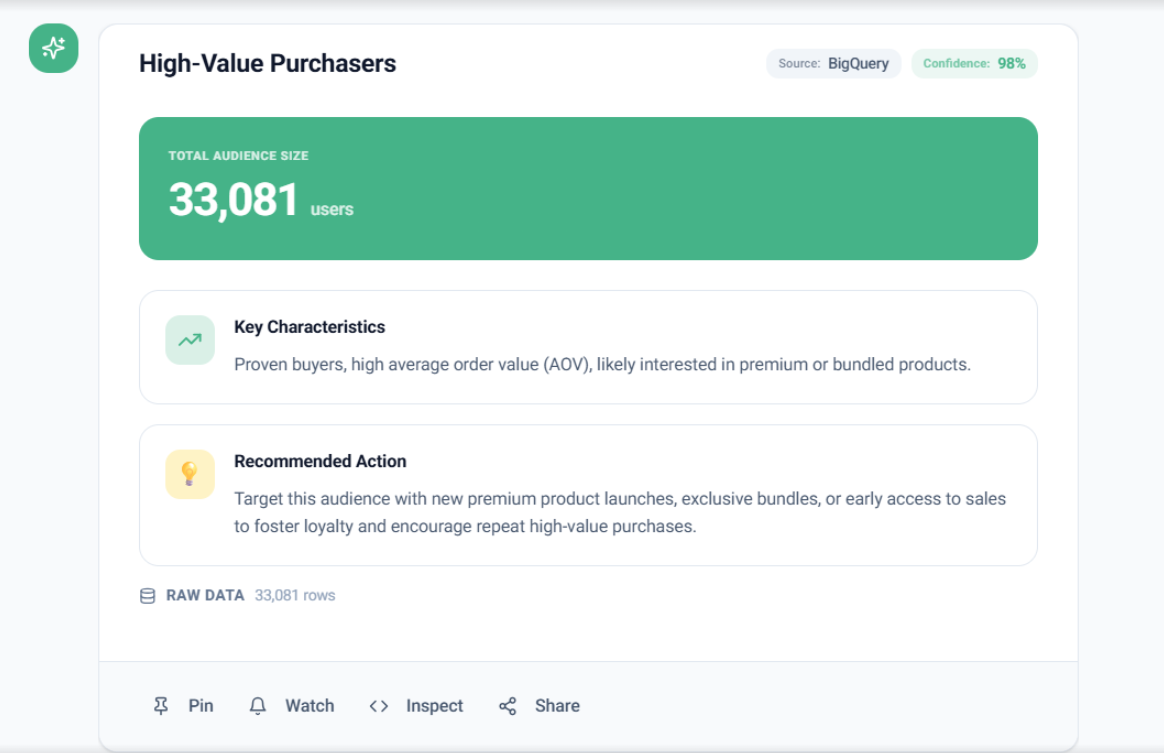Click the bell icon beside Watch

258,705
